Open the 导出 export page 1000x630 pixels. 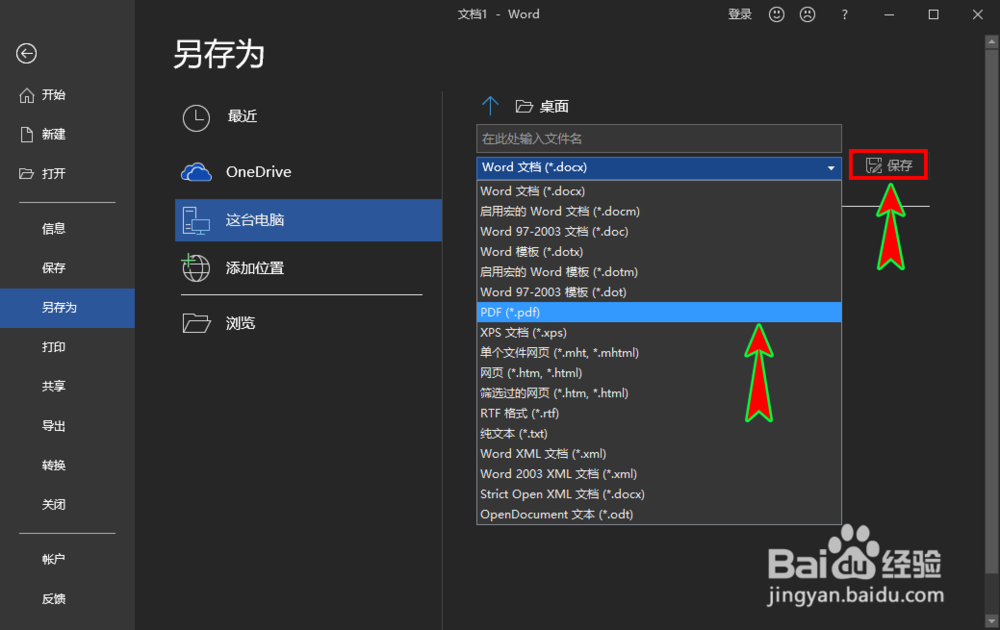click(67, 426)
